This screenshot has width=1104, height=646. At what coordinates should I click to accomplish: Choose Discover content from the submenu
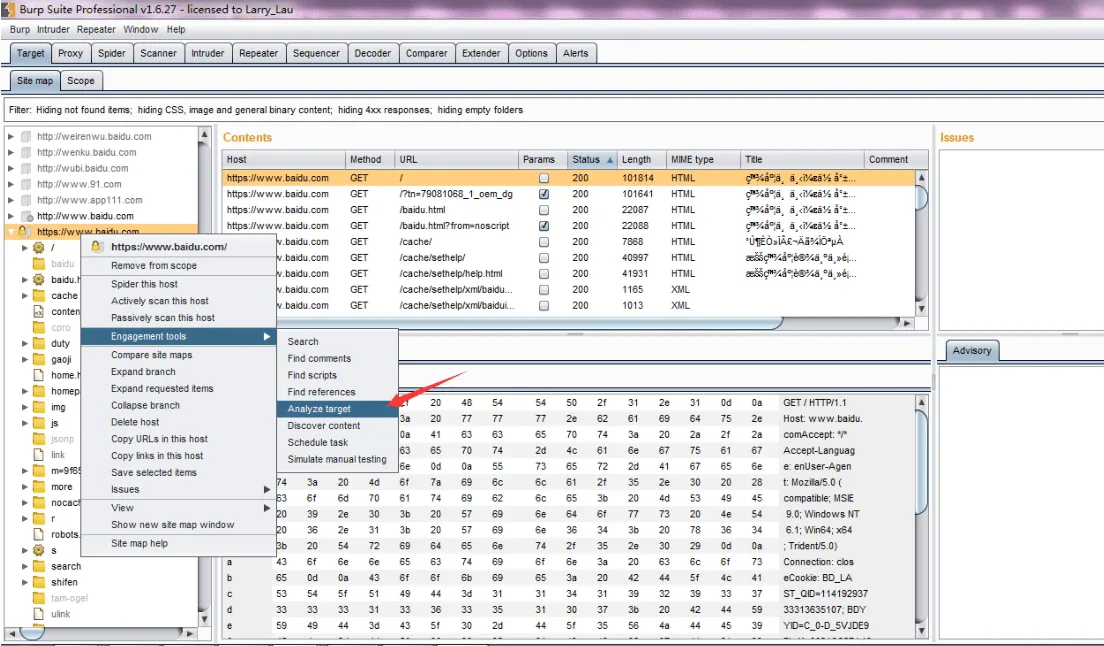(337, 426)
